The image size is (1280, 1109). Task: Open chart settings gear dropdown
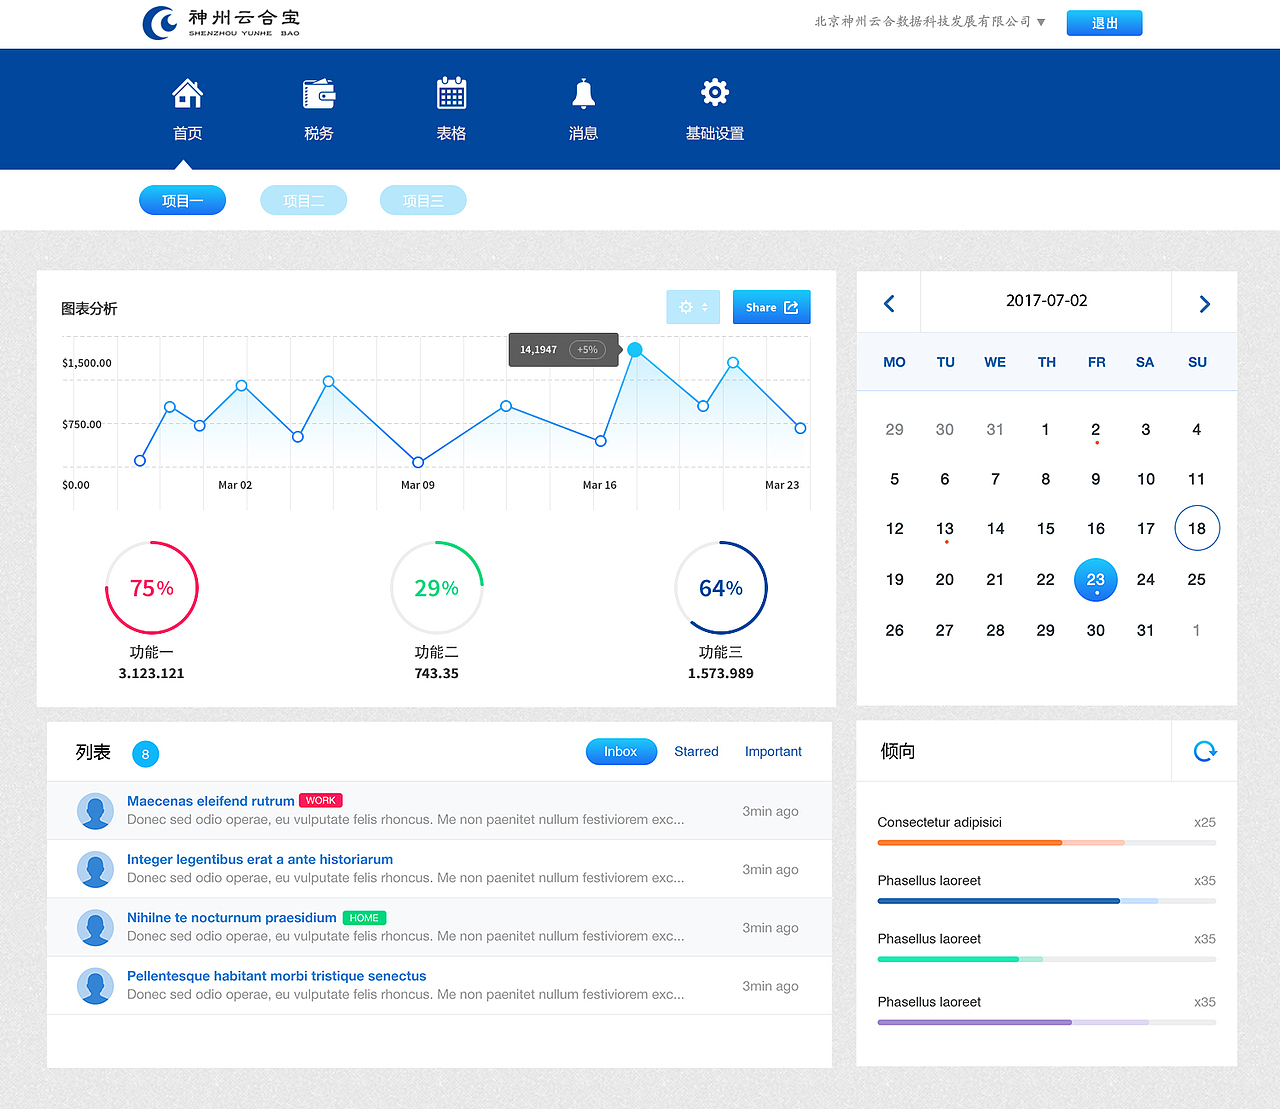coord(693,307)
